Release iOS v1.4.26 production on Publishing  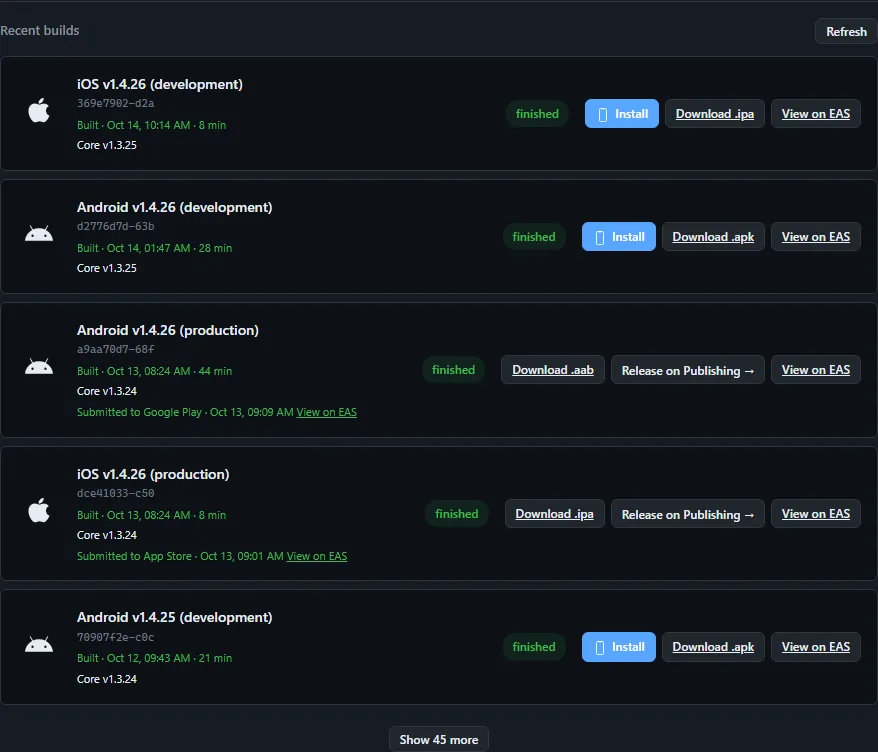pyautogui.click(x=688, y=514)
